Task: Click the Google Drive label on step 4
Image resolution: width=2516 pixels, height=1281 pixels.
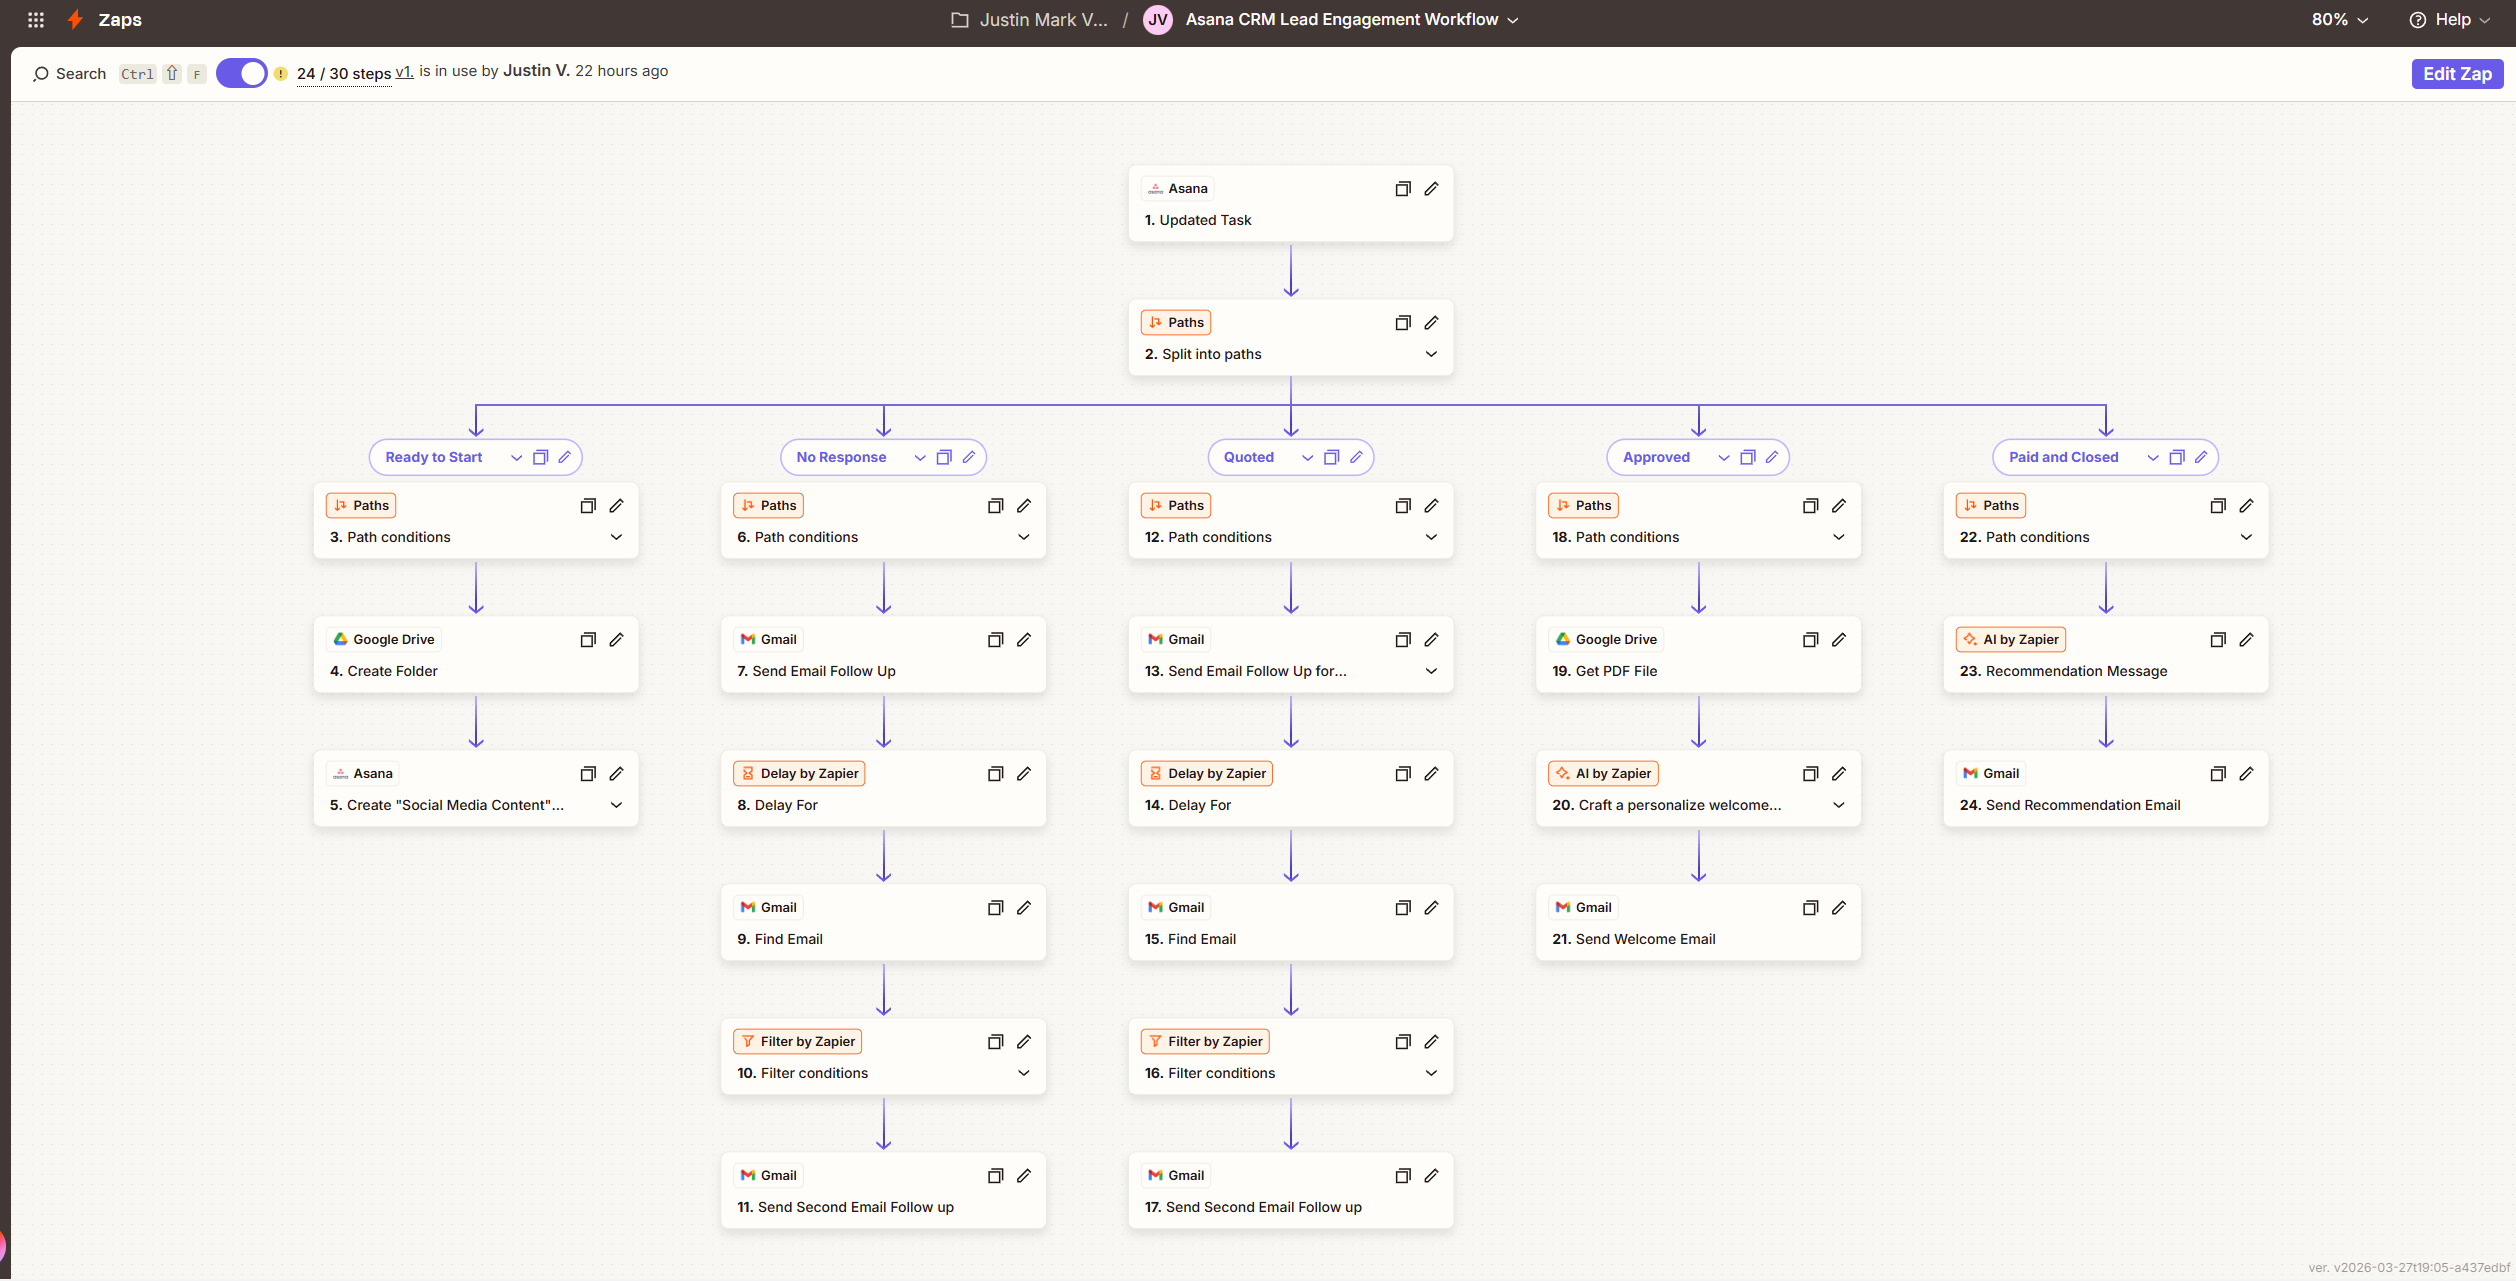Action: tap(384, 639)
